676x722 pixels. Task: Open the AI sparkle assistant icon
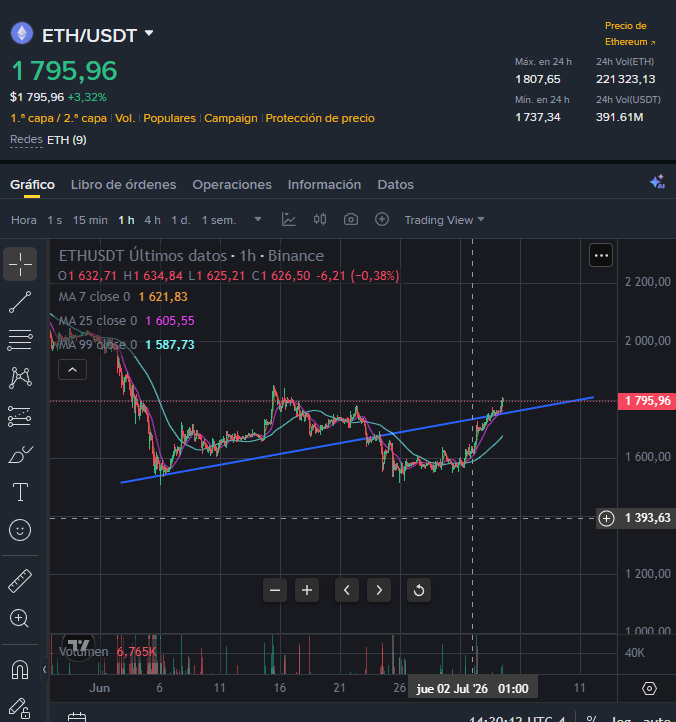pyautogui.click(x=658, y=181)
